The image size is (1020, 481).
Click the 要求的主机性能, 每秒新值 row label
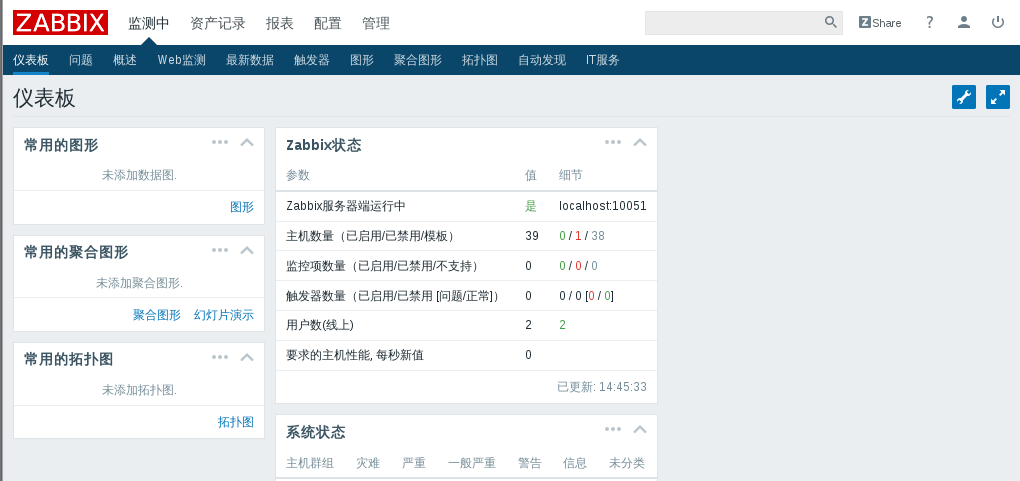[x=355, y=355]
